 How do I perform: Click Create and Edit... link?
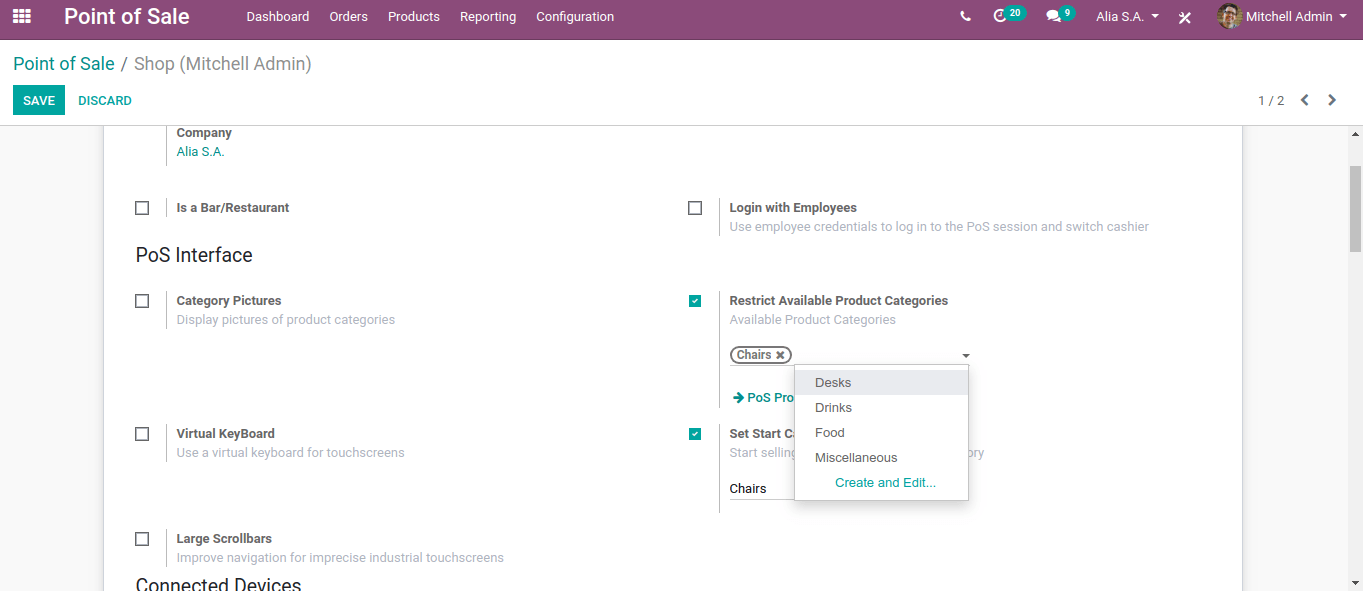[x=885, y=483]
